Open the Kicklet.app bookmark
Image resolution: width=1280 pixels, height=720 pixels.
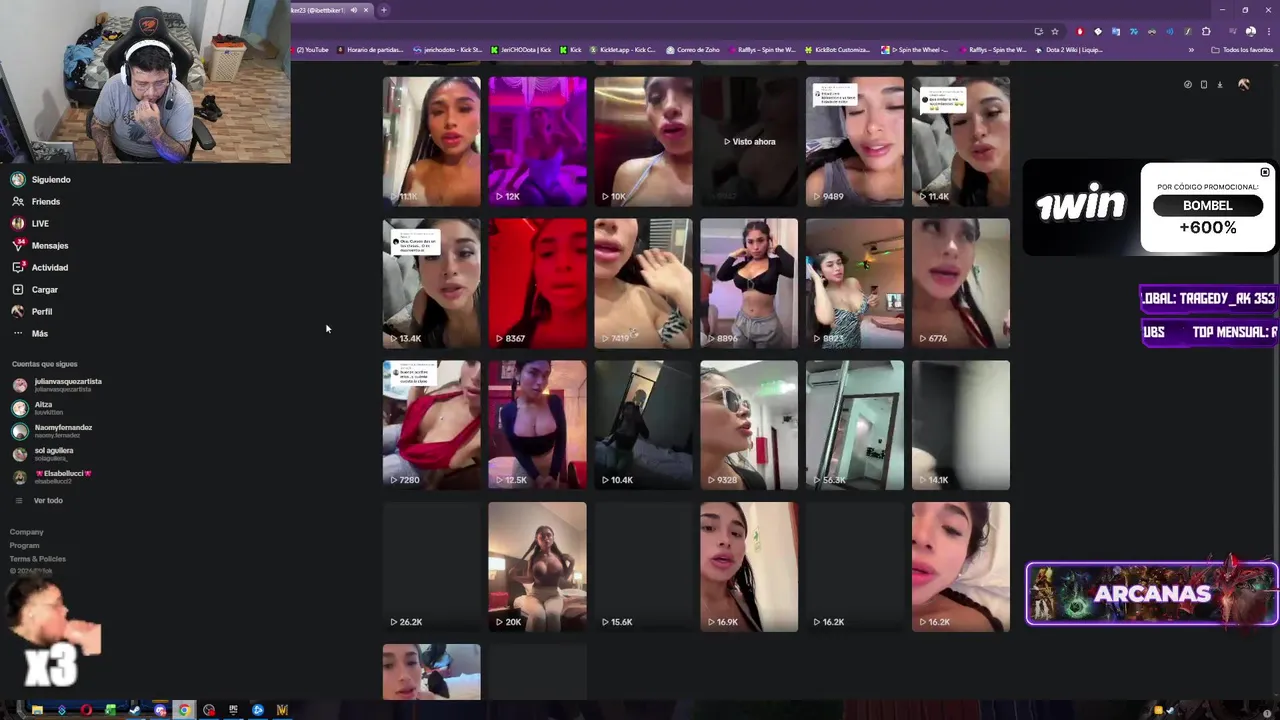click(623, 50)
